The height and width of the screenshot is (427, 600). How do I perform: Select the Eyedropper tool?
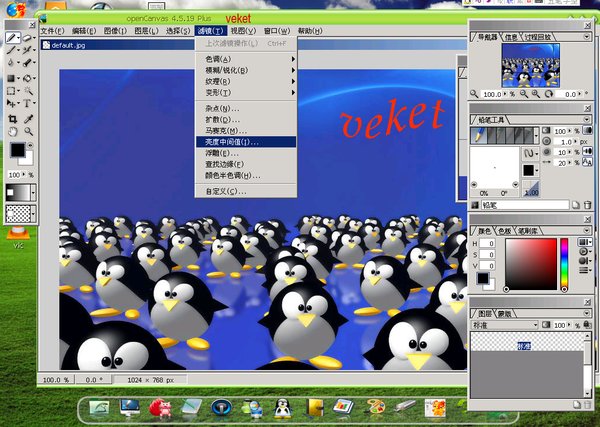28,119
